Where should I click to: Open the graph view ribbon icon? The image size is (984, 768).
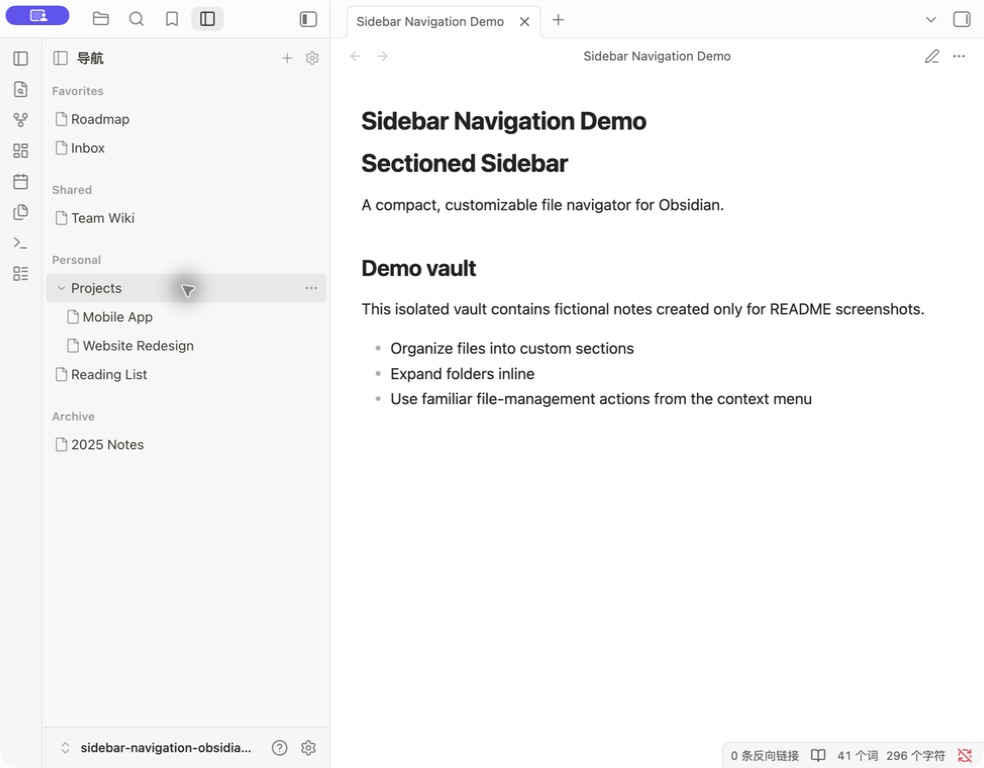coord(21,120)
